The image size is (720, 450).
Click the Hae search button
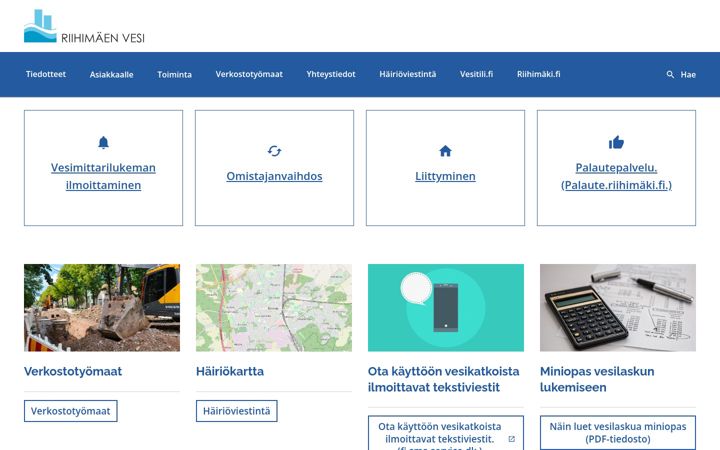(681, 74)
